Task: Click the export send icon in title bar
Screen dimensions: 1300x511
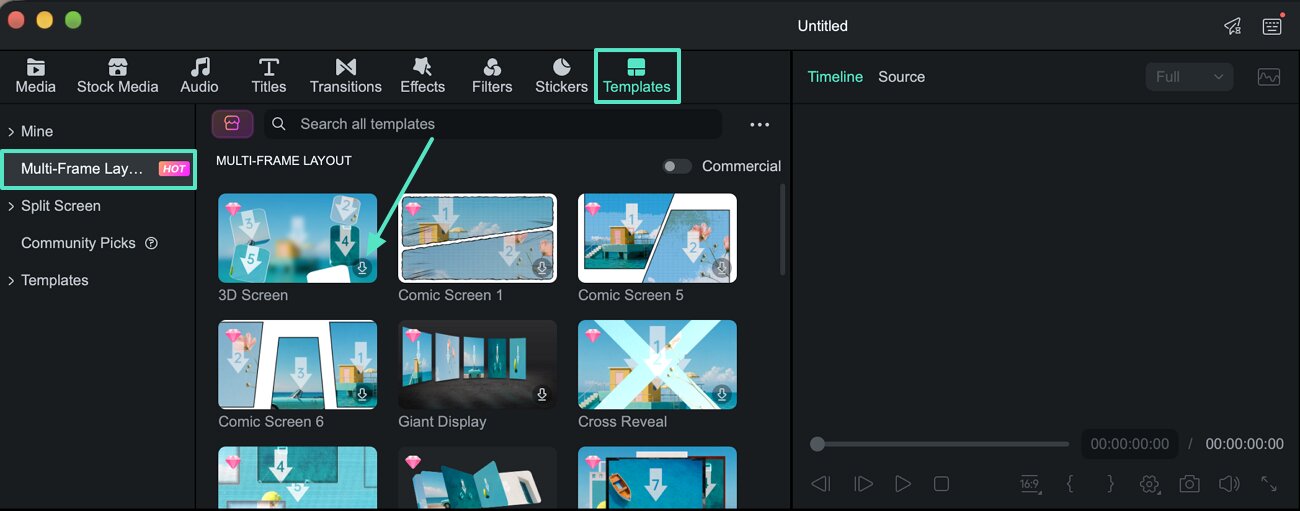Action: click(x=1233, y=26)
